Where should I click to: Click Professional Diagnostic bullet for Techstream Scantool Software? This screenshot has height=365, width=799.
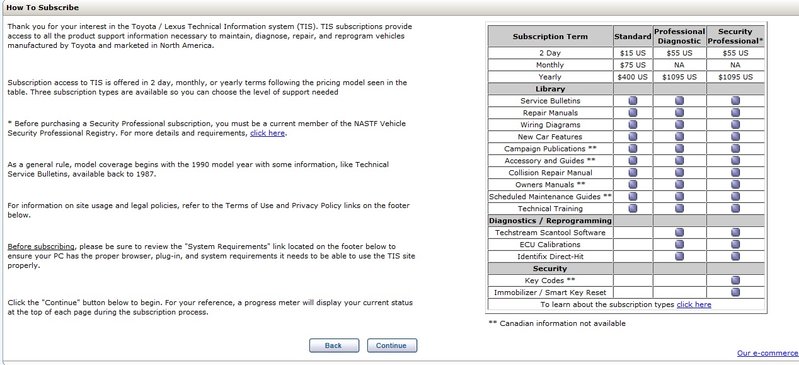(x=679, y=232)
